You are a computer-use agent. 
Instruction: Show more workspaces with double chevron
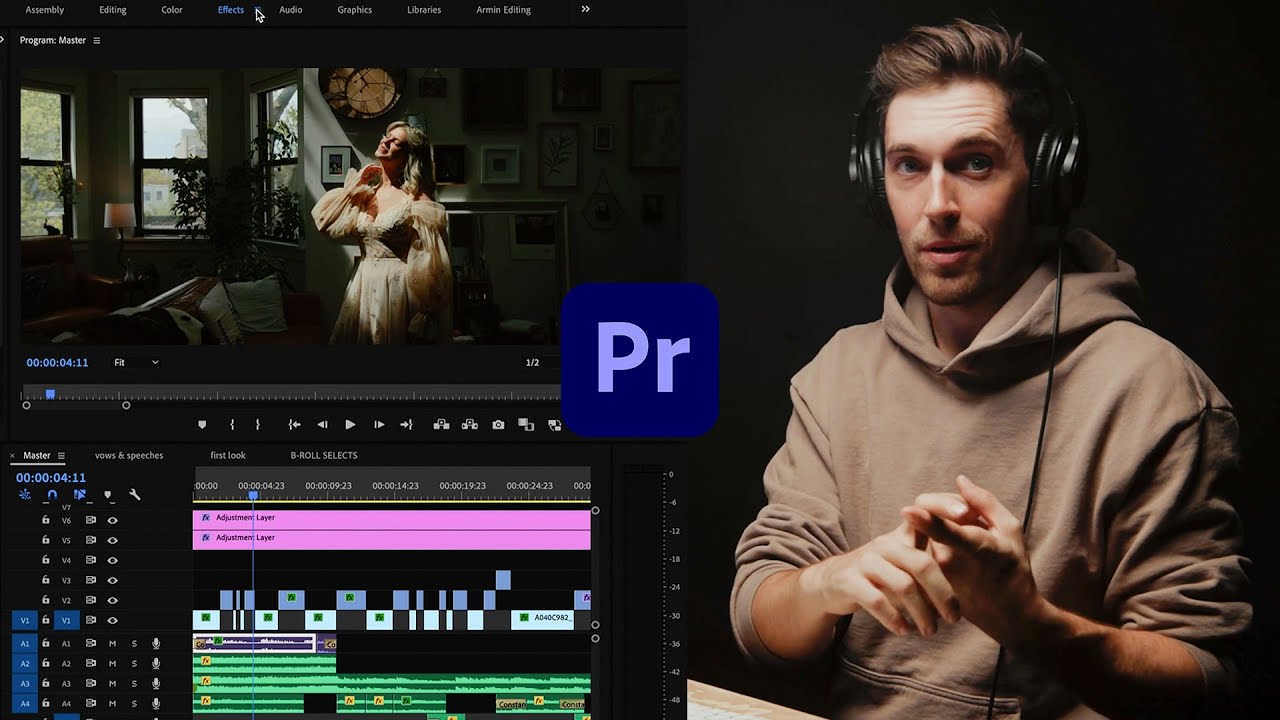(x=585, y=9)
